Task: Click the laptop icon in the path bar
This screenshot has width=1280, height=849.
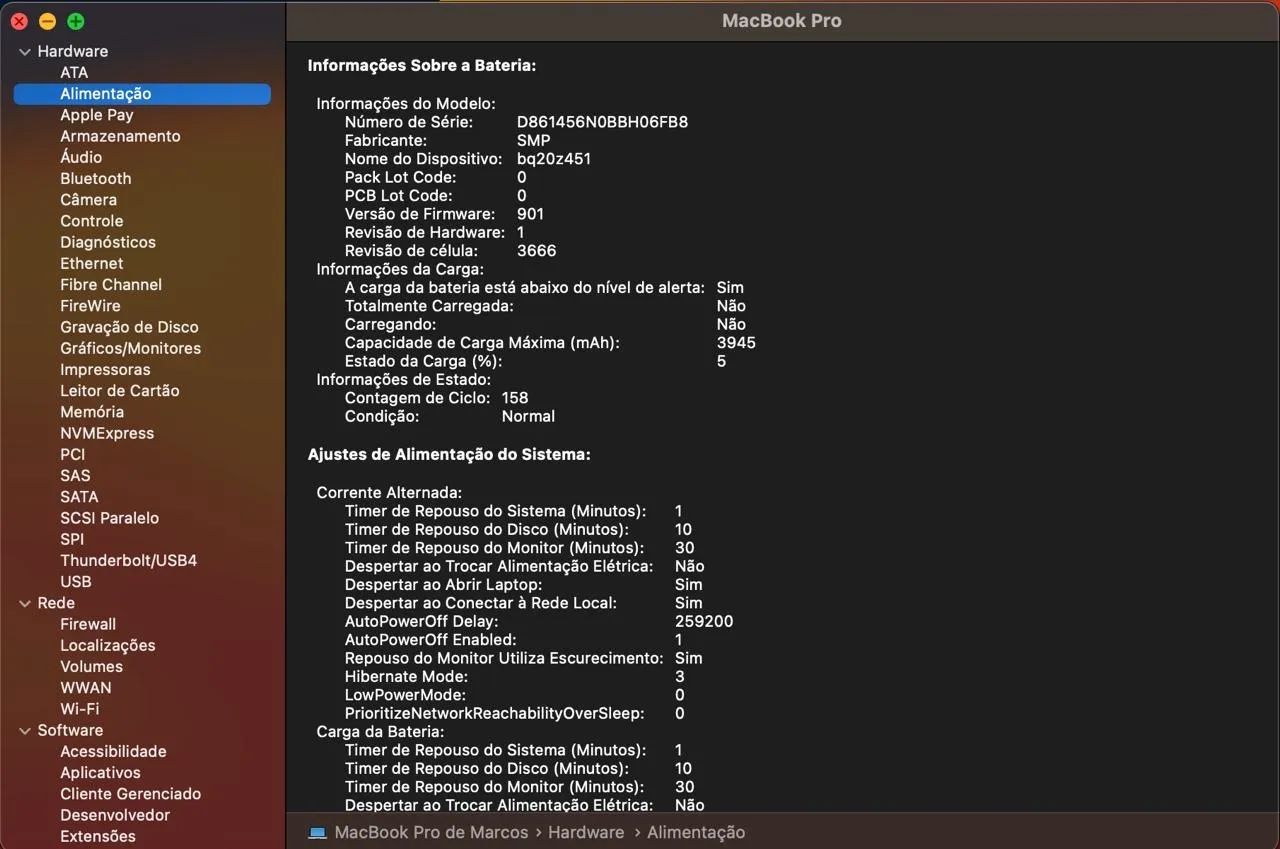Action: click(318, 832)
